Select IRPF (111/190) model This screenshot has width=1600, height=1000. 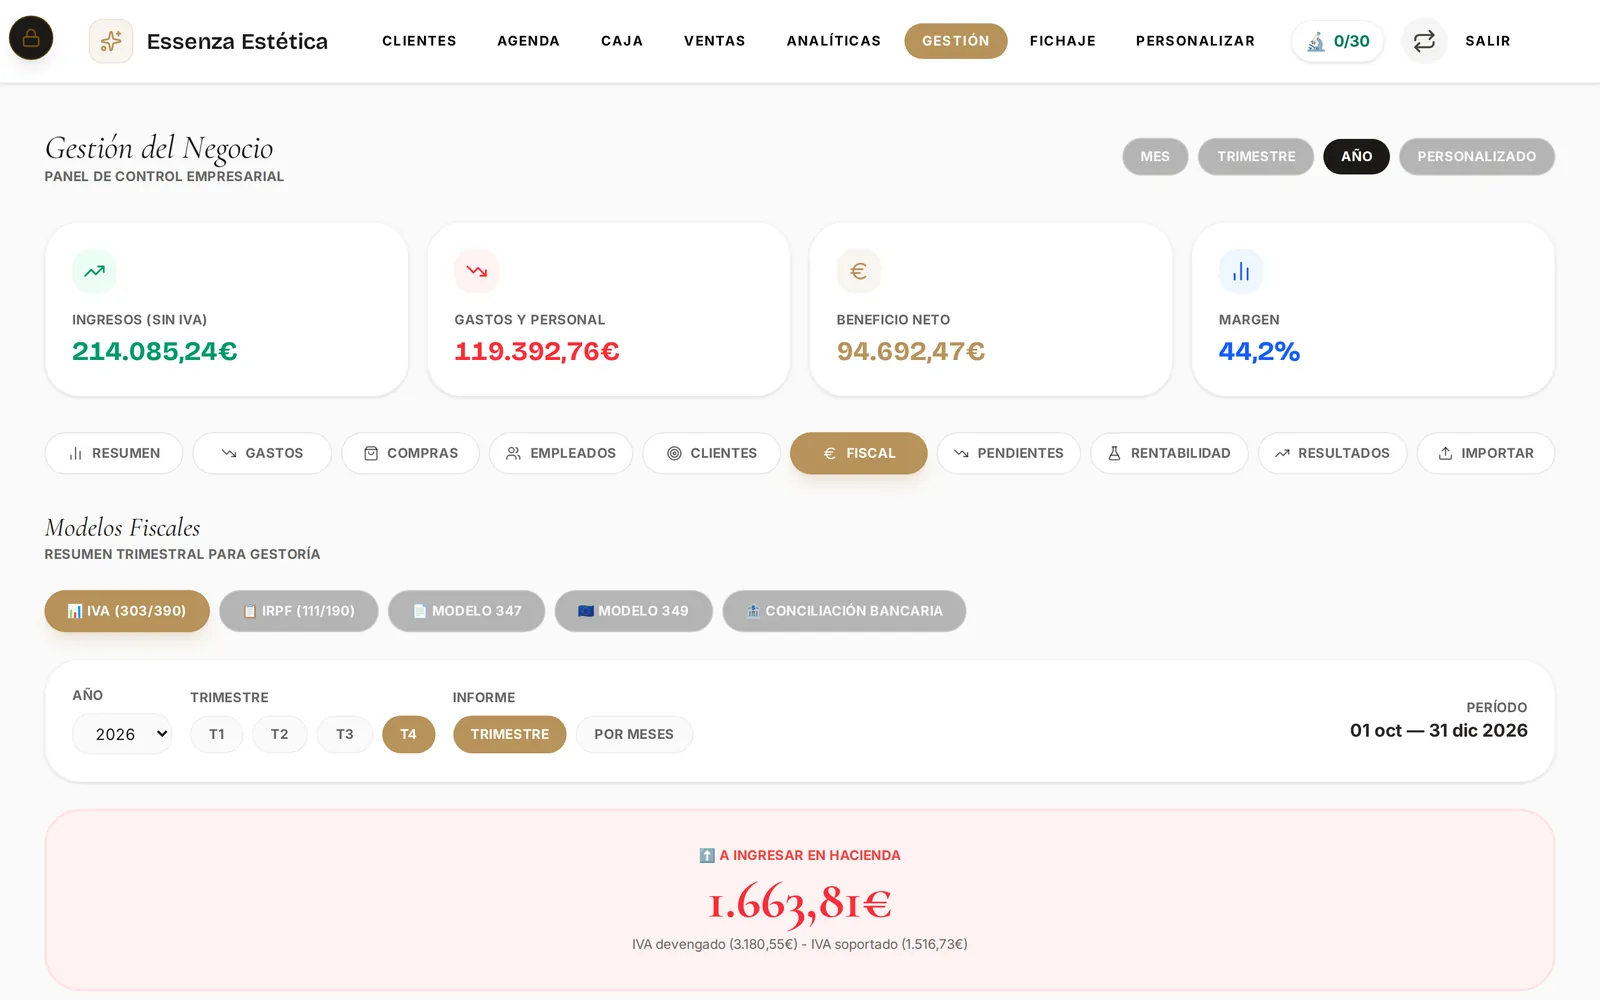(299, 611)
